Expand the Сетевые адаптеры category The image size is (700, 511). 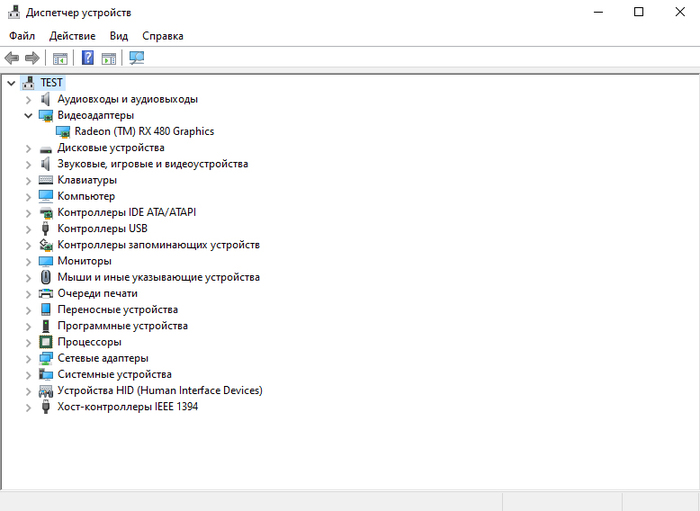tap(28, 358)
